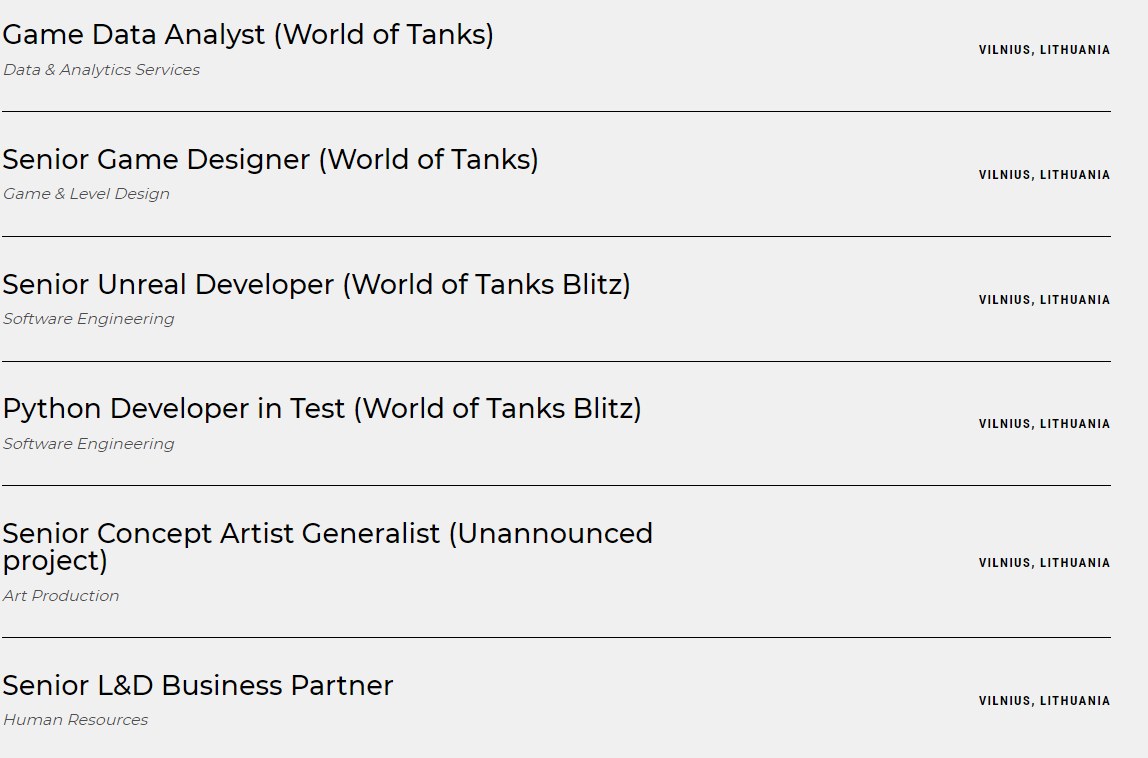Open the Game Data Analyst job listing

point(248,35)
